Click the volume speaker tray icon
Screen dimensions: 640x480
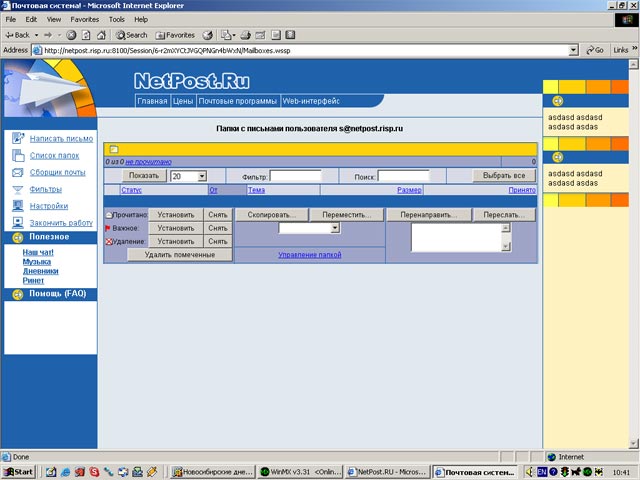(530, 472)
